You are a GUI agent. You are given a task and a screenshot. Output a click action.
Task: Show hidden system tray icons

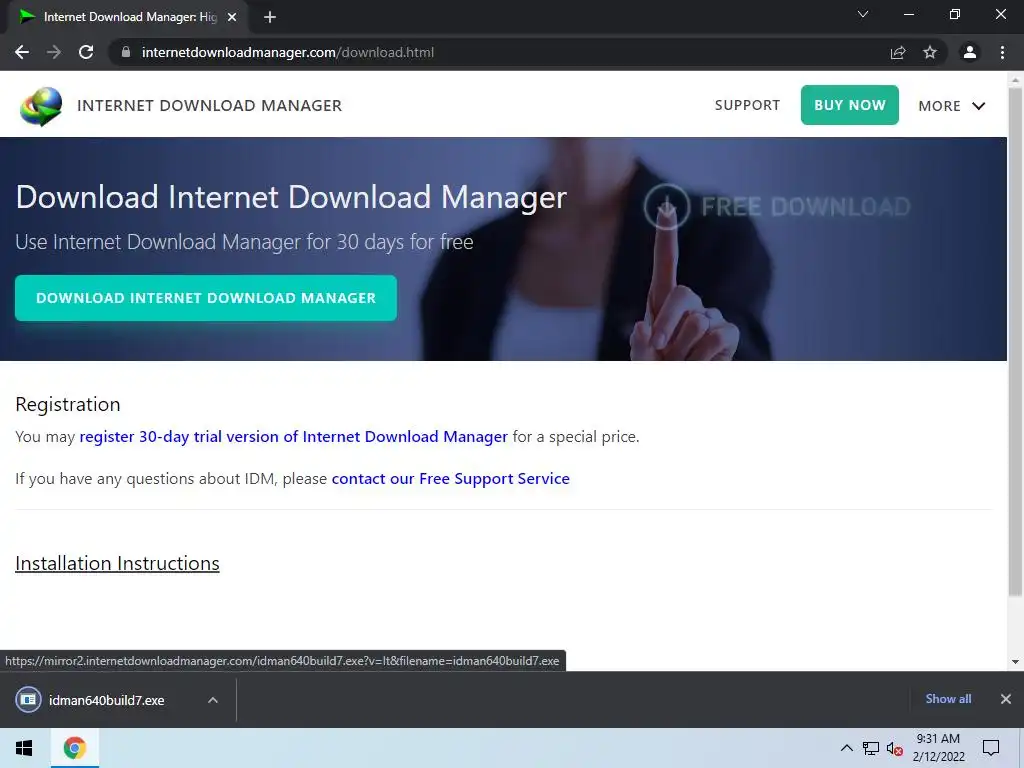[846, 748]
